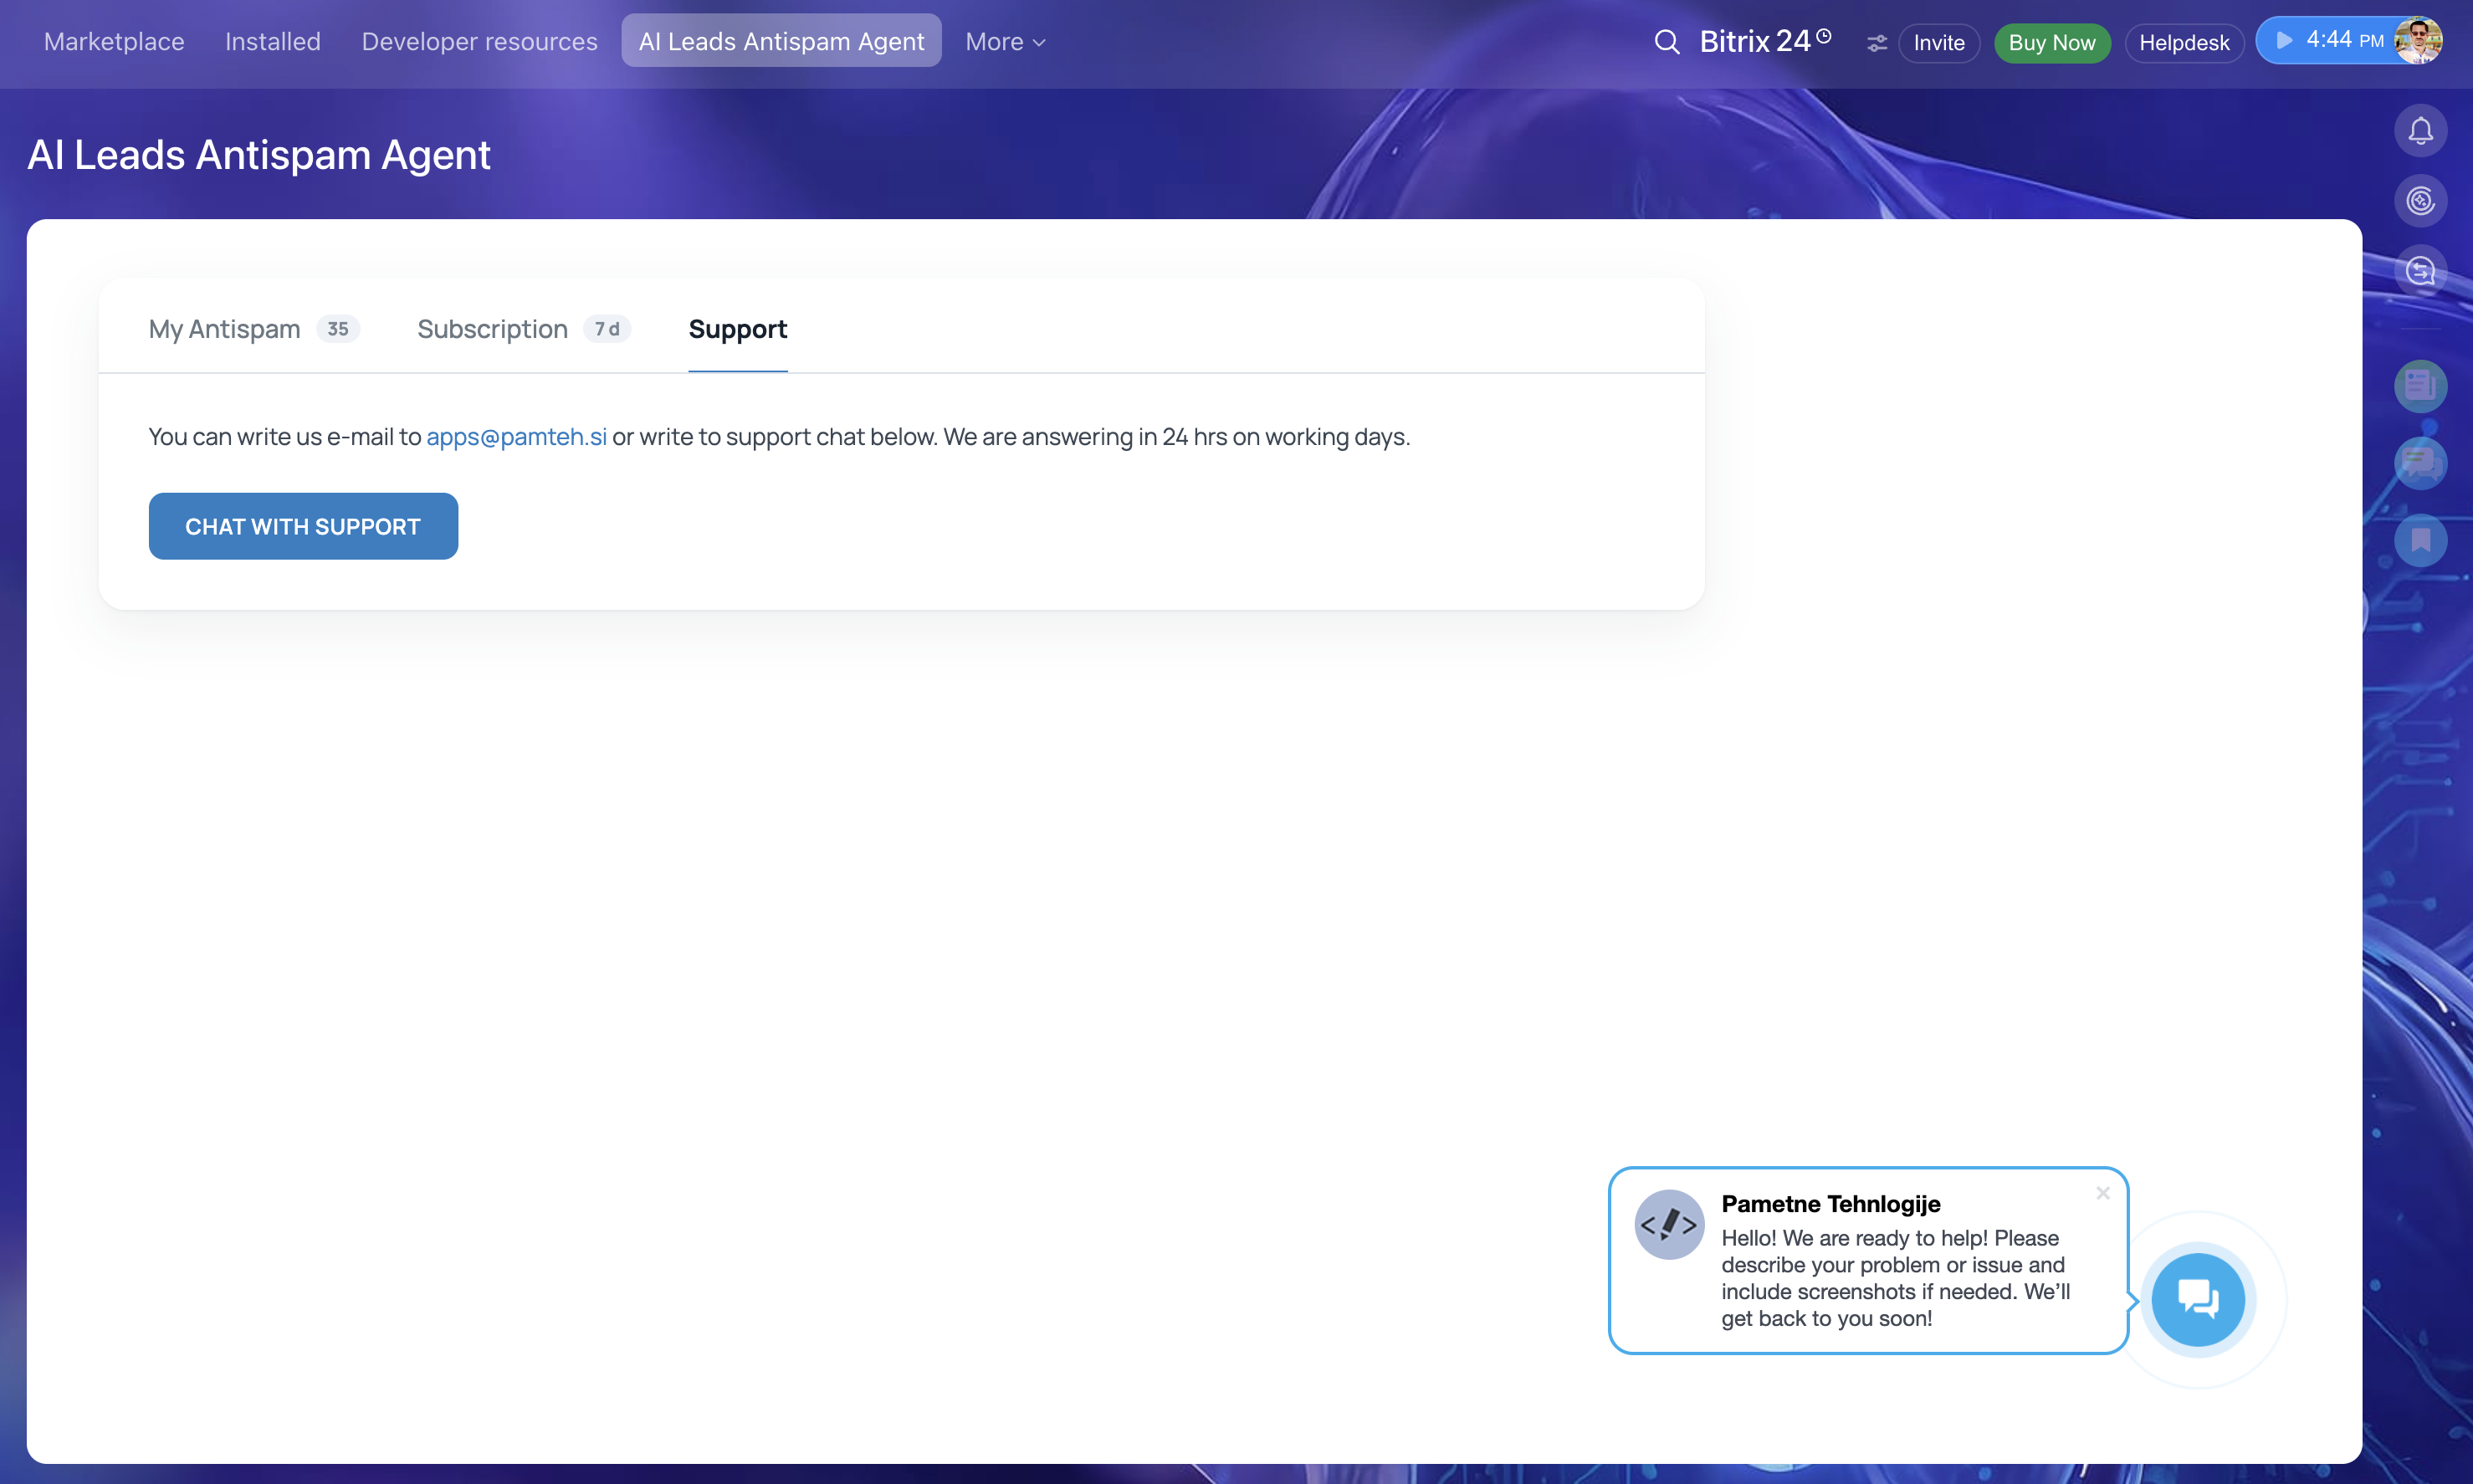This screenshot has height=1484, width=2473.
Task: Click the clock icon beside Bitrix 24
Action: (x=1824, y=36)
